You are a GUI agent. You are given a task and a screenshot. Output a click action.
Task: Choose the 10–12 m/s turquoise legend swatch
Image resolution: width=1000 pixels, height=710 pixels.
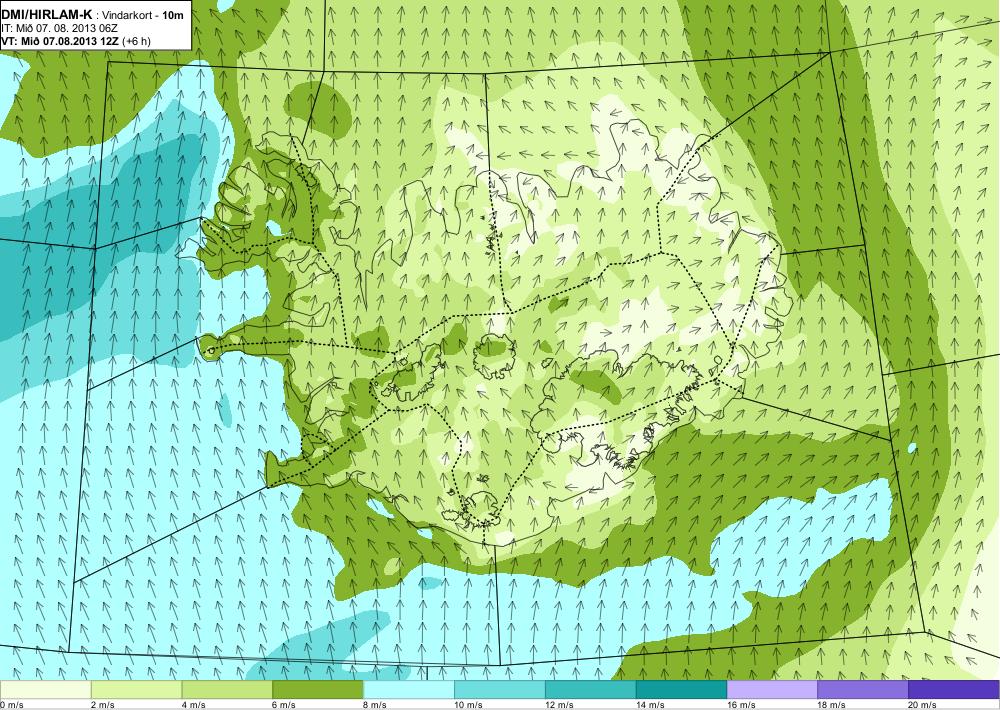click(x=499, y=690)
